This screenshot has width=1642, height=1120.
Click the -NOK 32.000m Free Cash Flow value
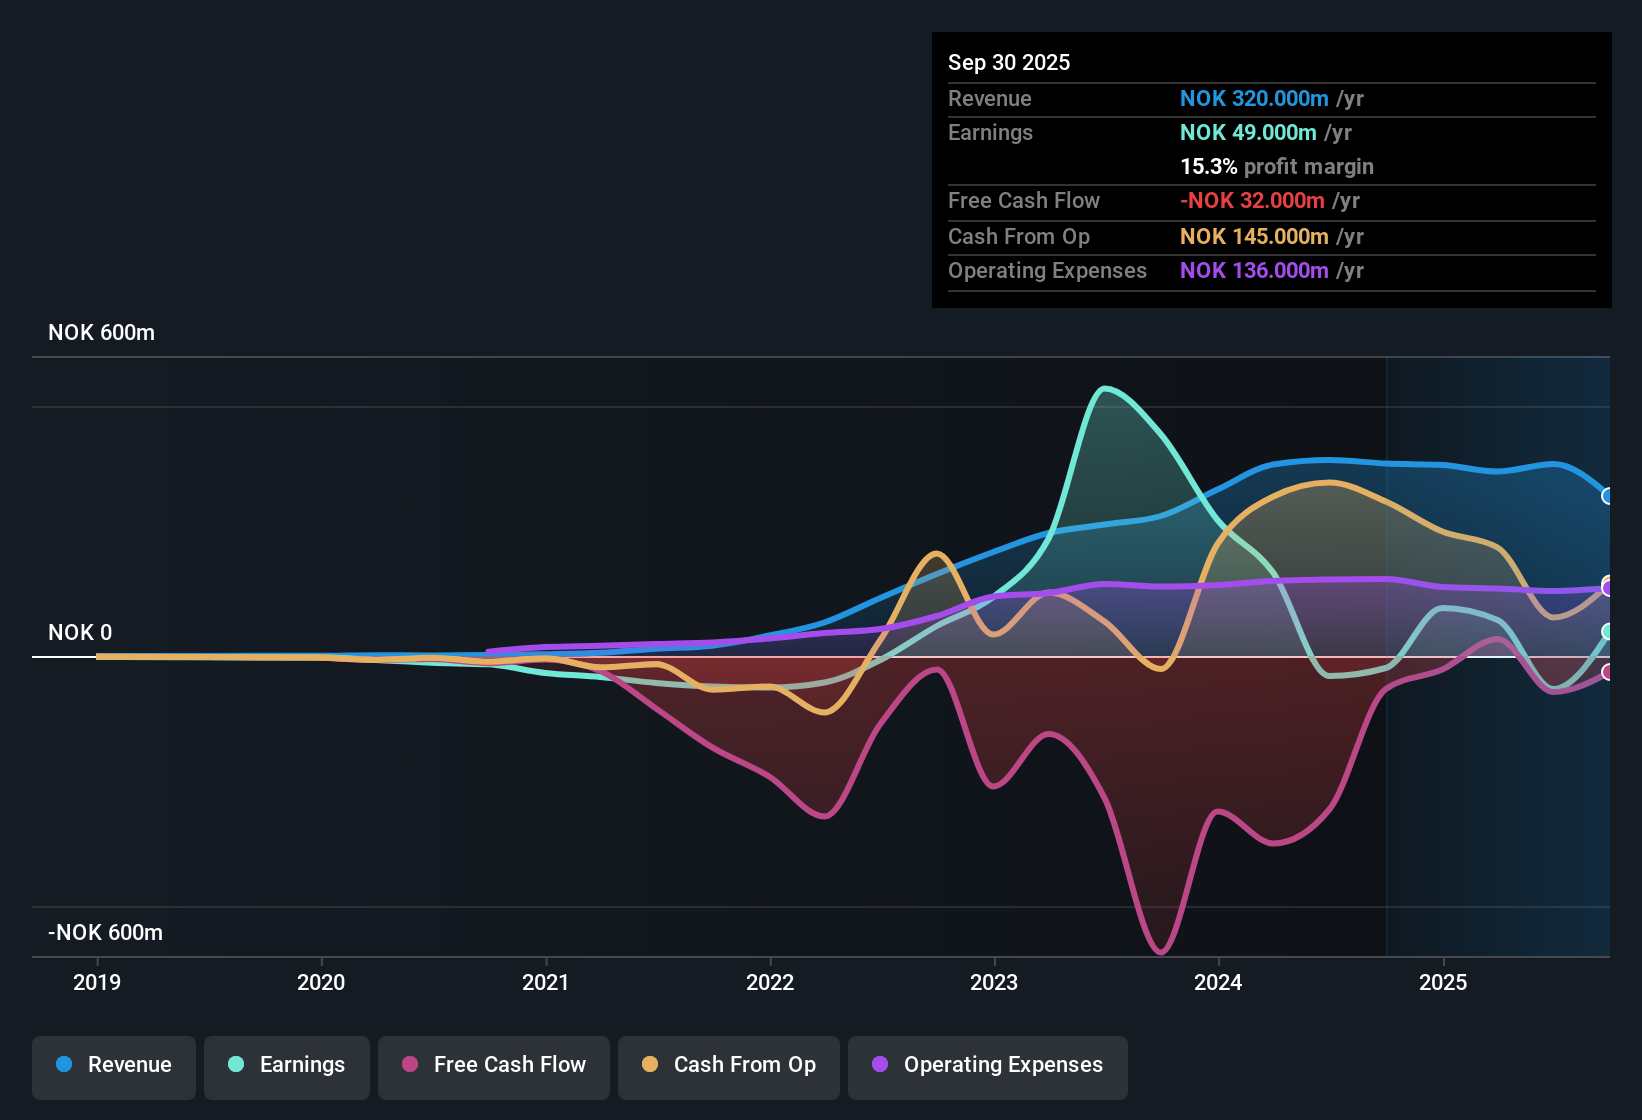(1252, 200)
